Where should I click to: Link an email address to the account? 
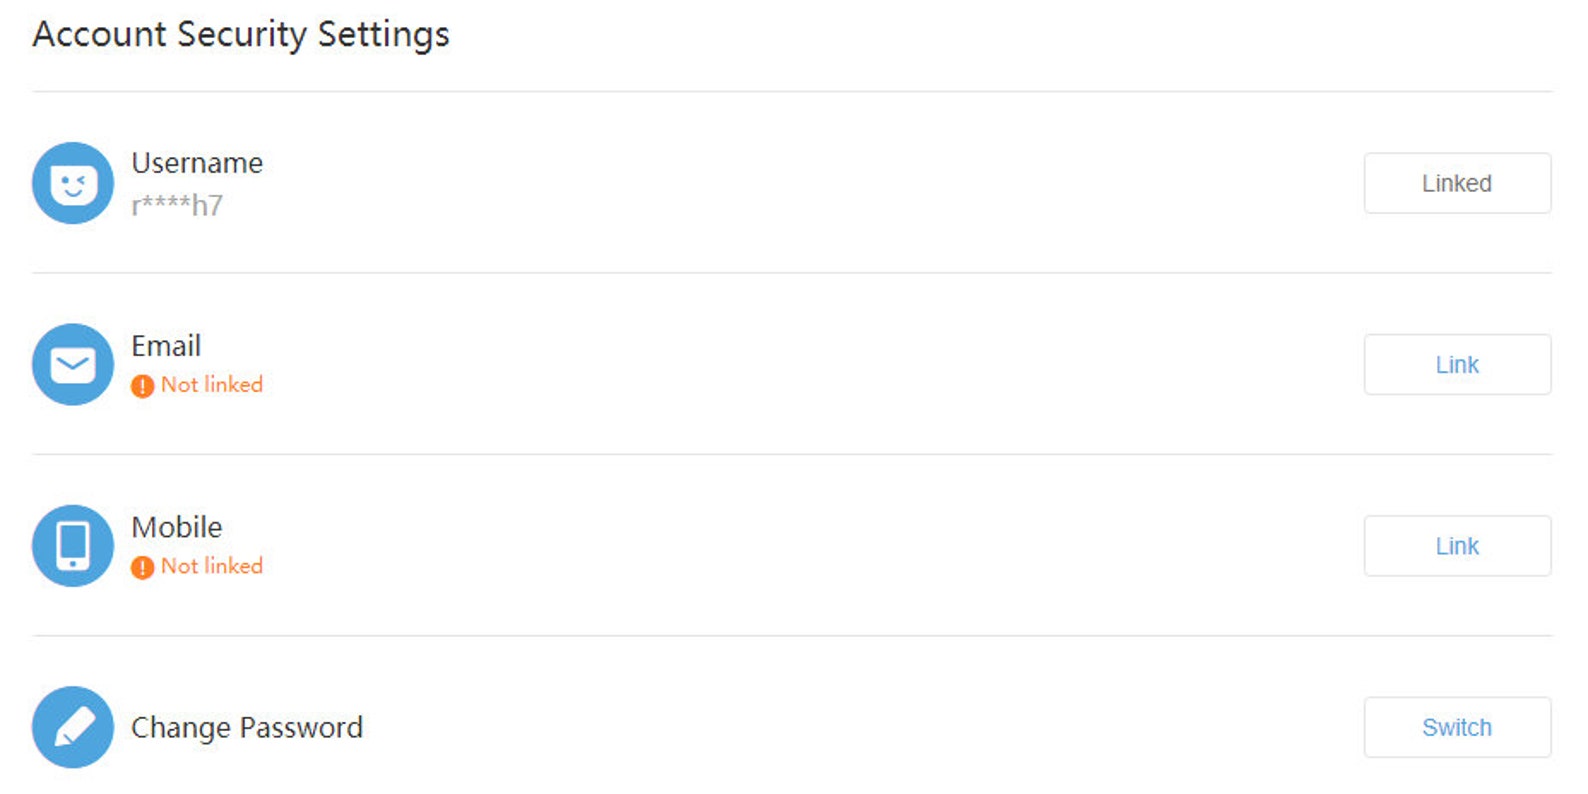[1457, 364]
